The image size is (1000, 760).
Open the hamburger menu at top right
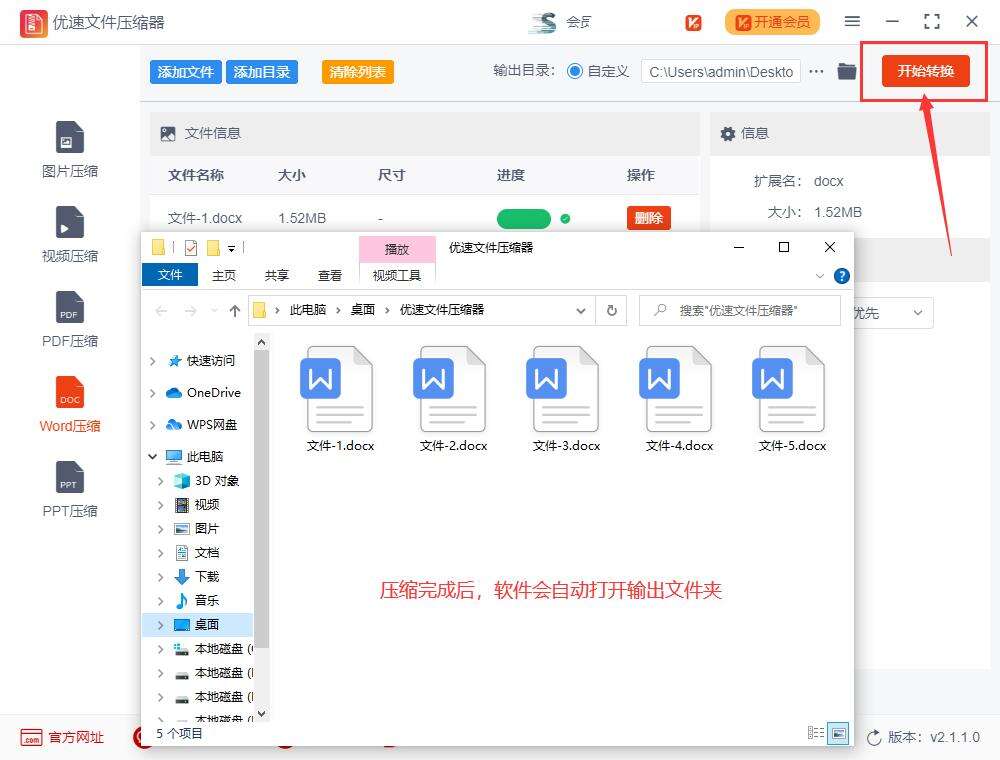coord(852,21)
